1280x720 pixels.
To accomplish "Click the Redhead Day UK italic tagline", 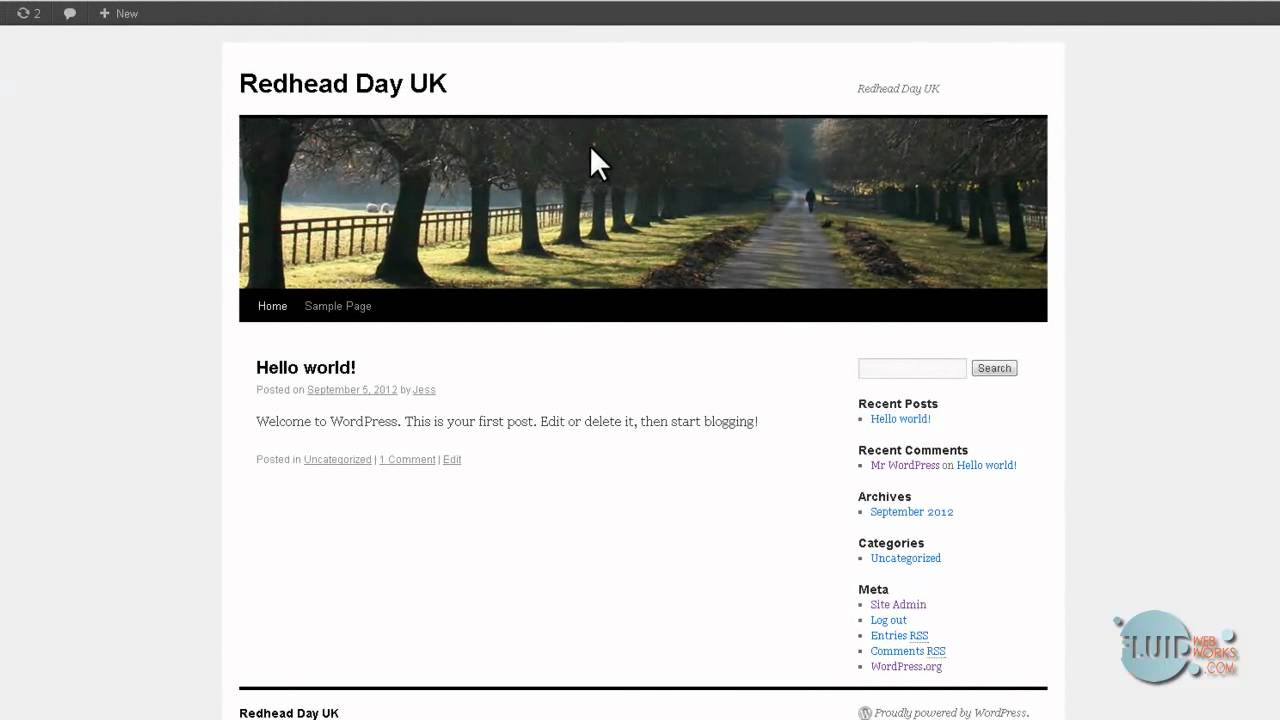I will click(x=898, y=89).
